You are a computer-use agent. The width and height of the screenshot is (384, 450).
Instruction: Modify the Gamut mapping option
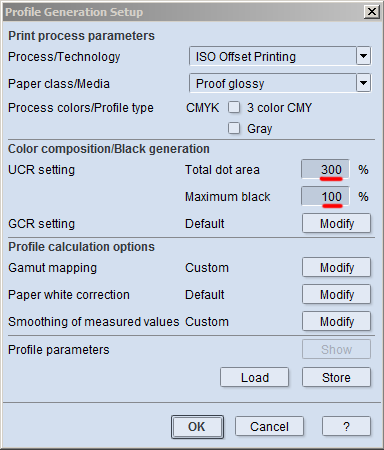coord(336,267)
